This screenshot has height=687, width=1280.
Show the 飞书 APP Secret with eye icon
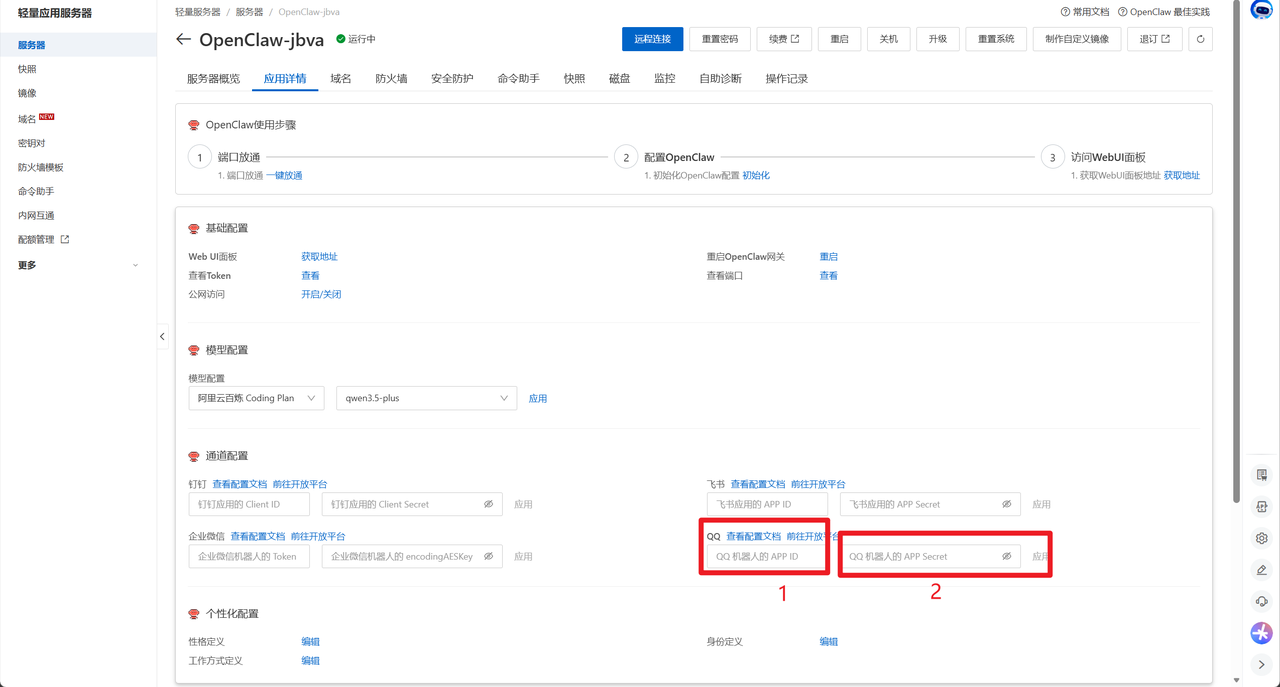1007,504
